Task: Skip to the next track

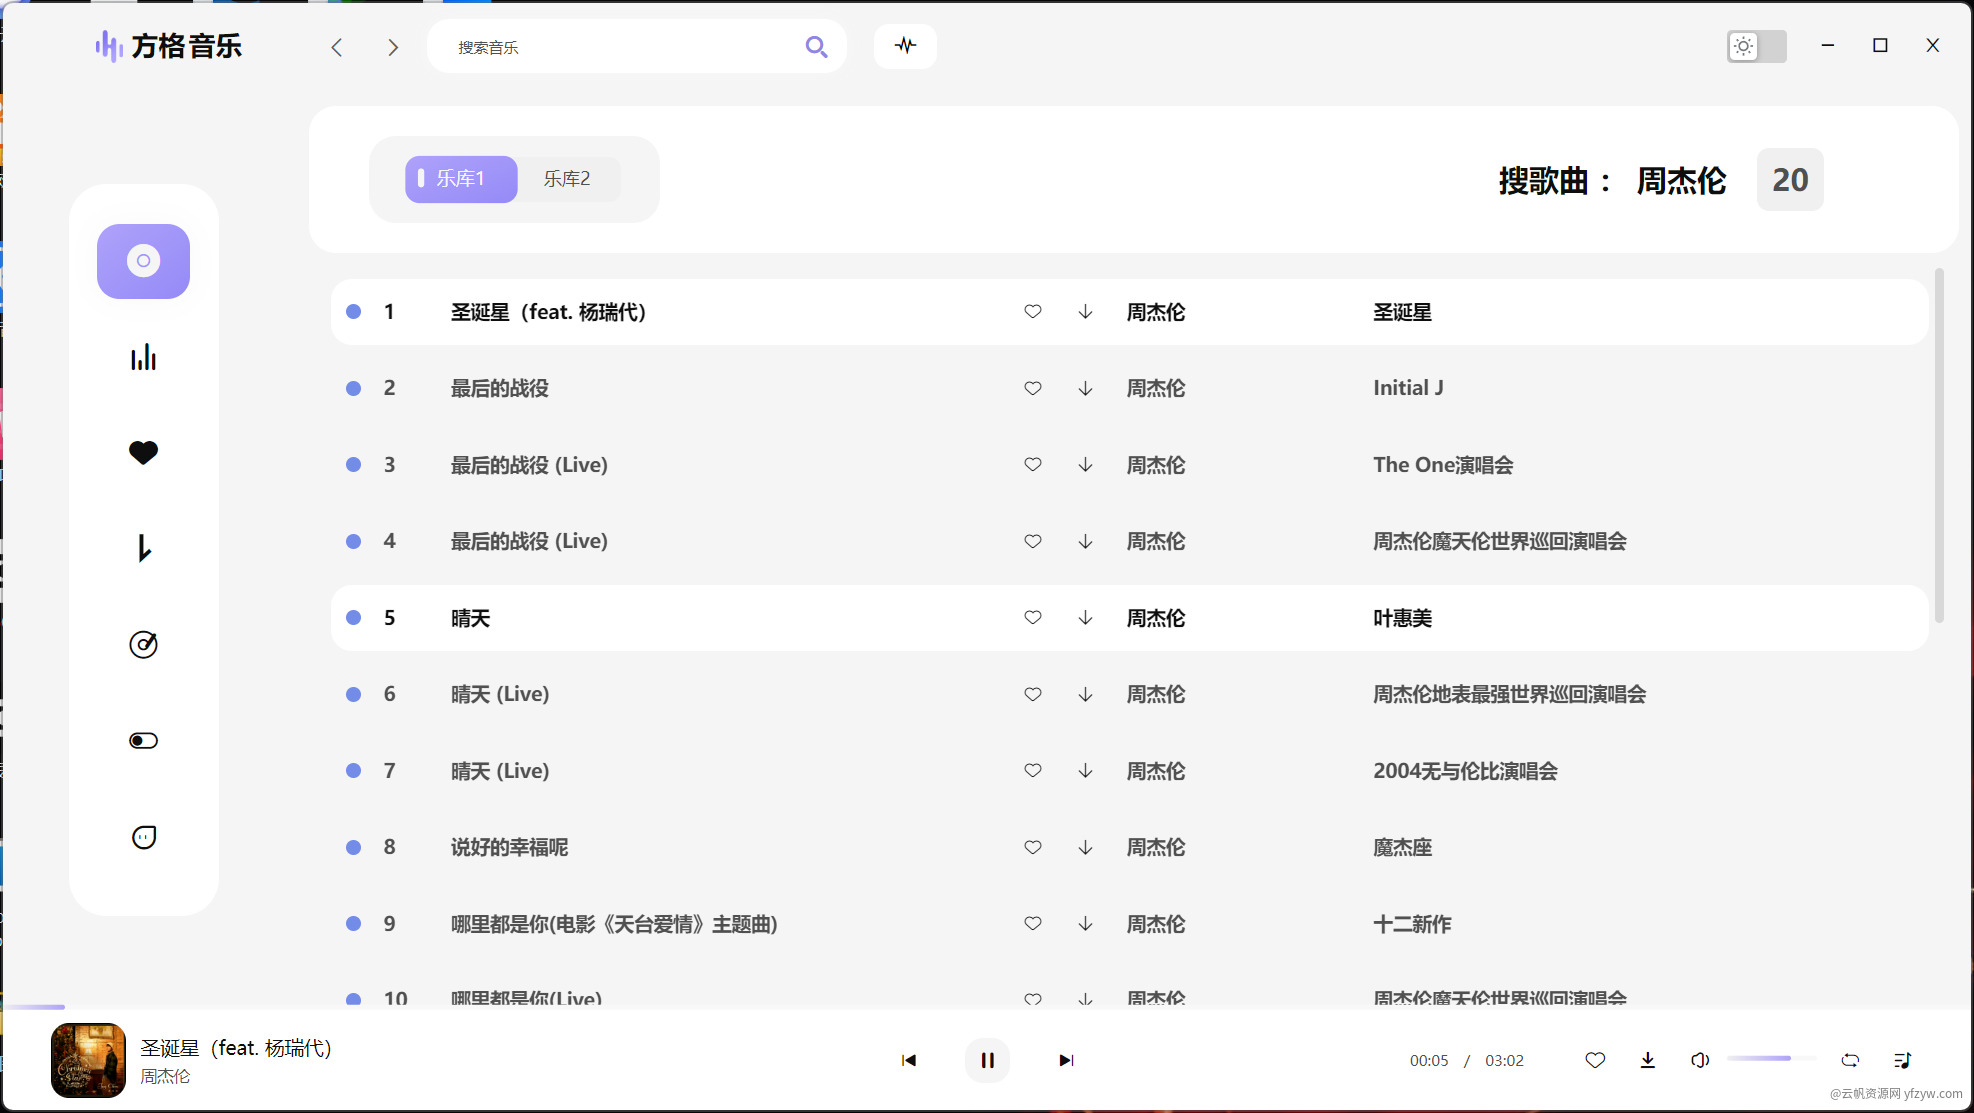Action: (1066, 1060)
